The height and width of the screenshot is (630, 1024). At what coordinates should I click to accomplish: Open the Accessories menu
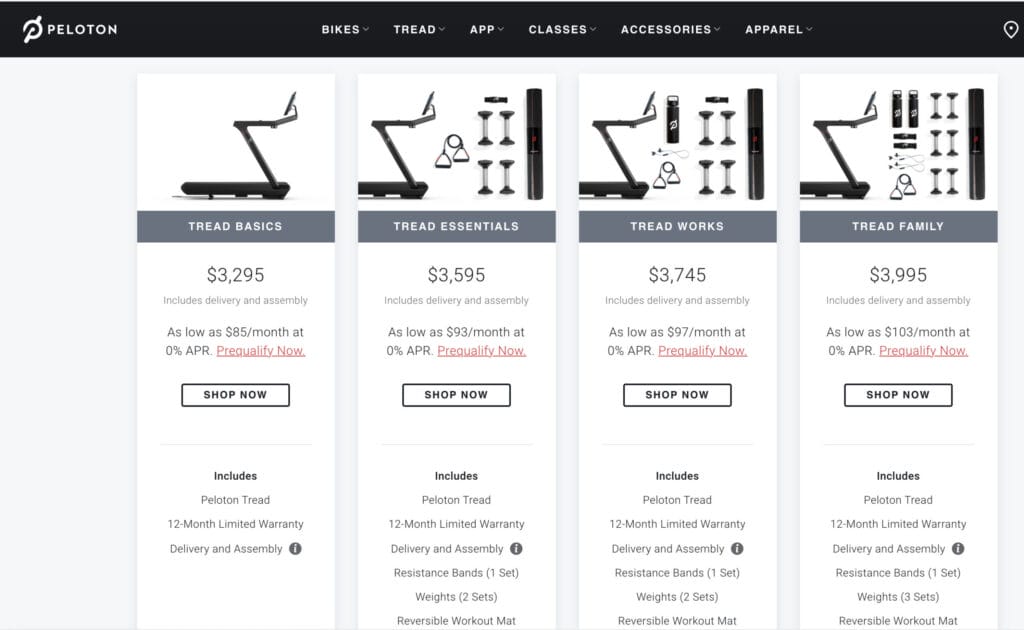(x=670, y=29)
